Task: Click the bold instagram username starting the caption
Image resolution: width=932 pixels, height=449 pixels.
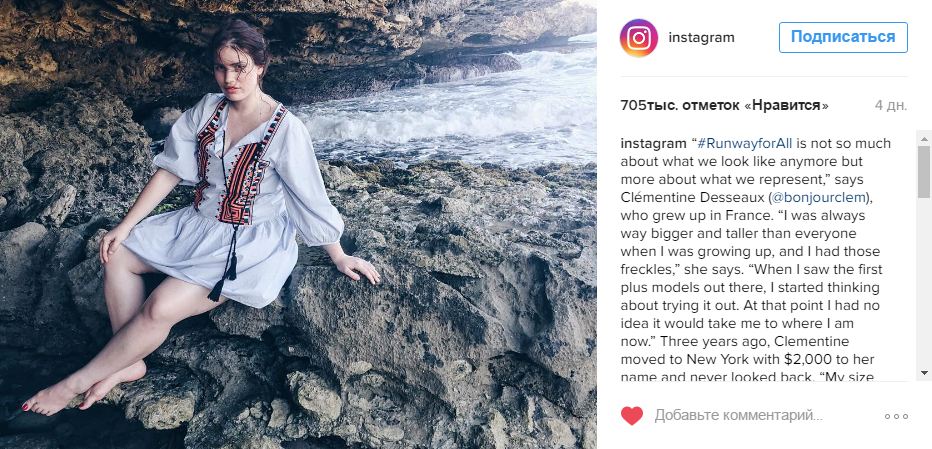Action: pos(652,142)
